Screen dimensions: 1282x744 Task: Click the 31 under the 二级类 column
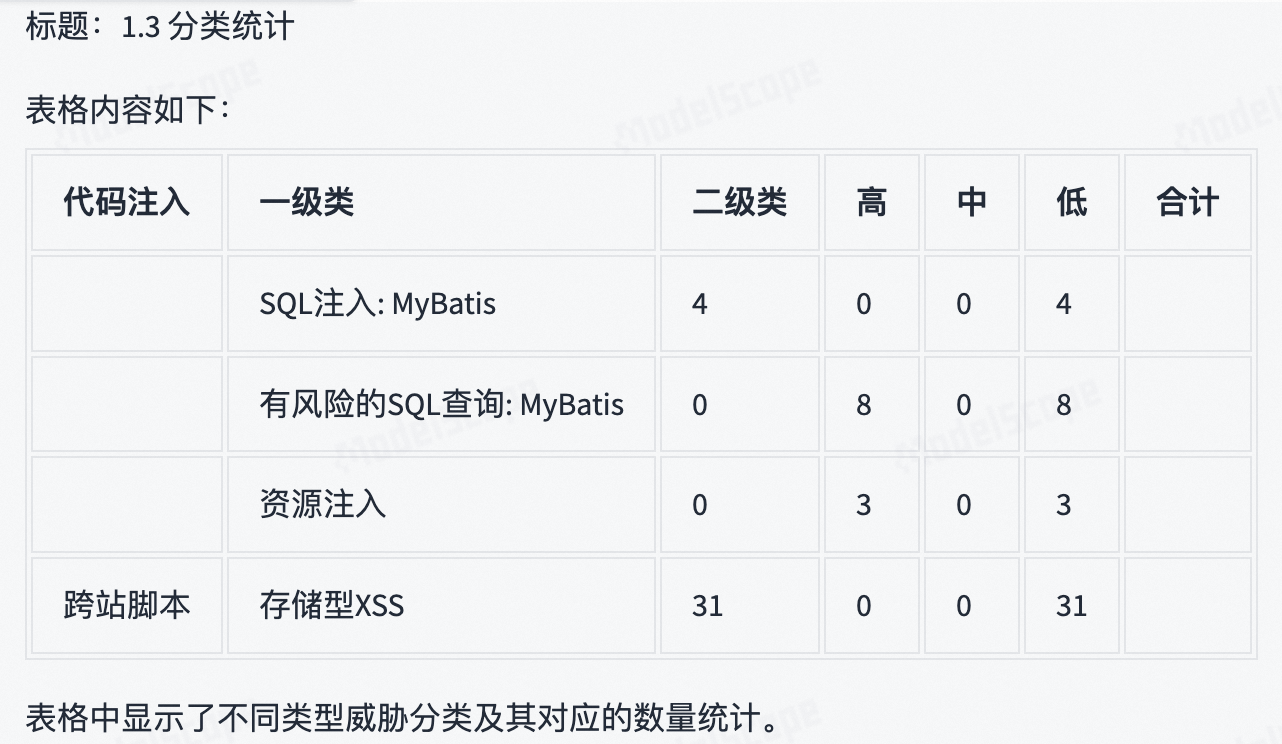707,606
